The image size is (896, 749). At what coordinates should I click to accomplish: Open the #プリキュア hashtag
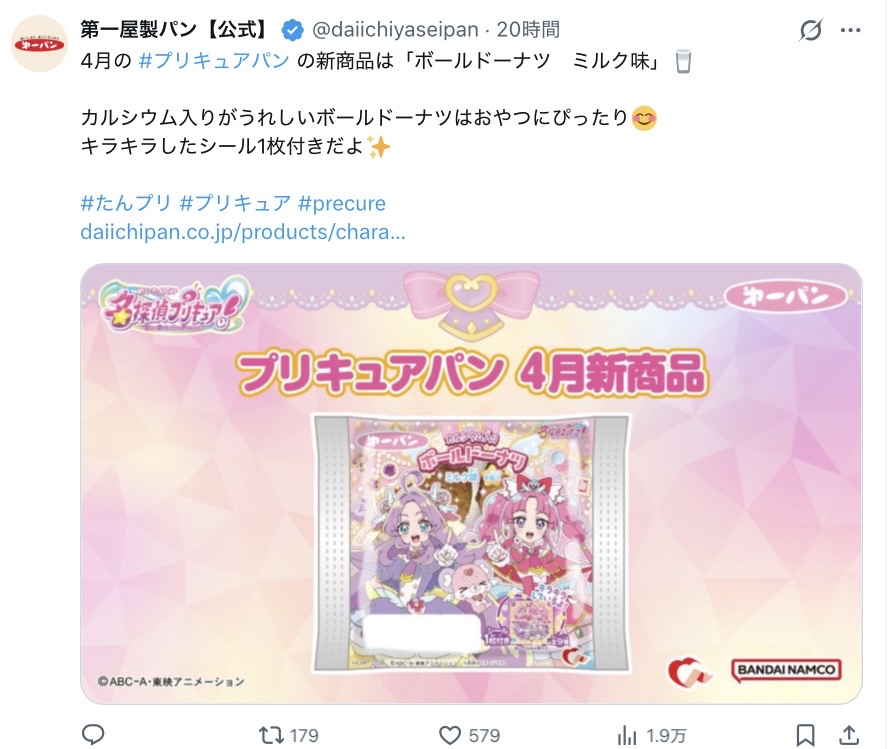coord(235,203)
